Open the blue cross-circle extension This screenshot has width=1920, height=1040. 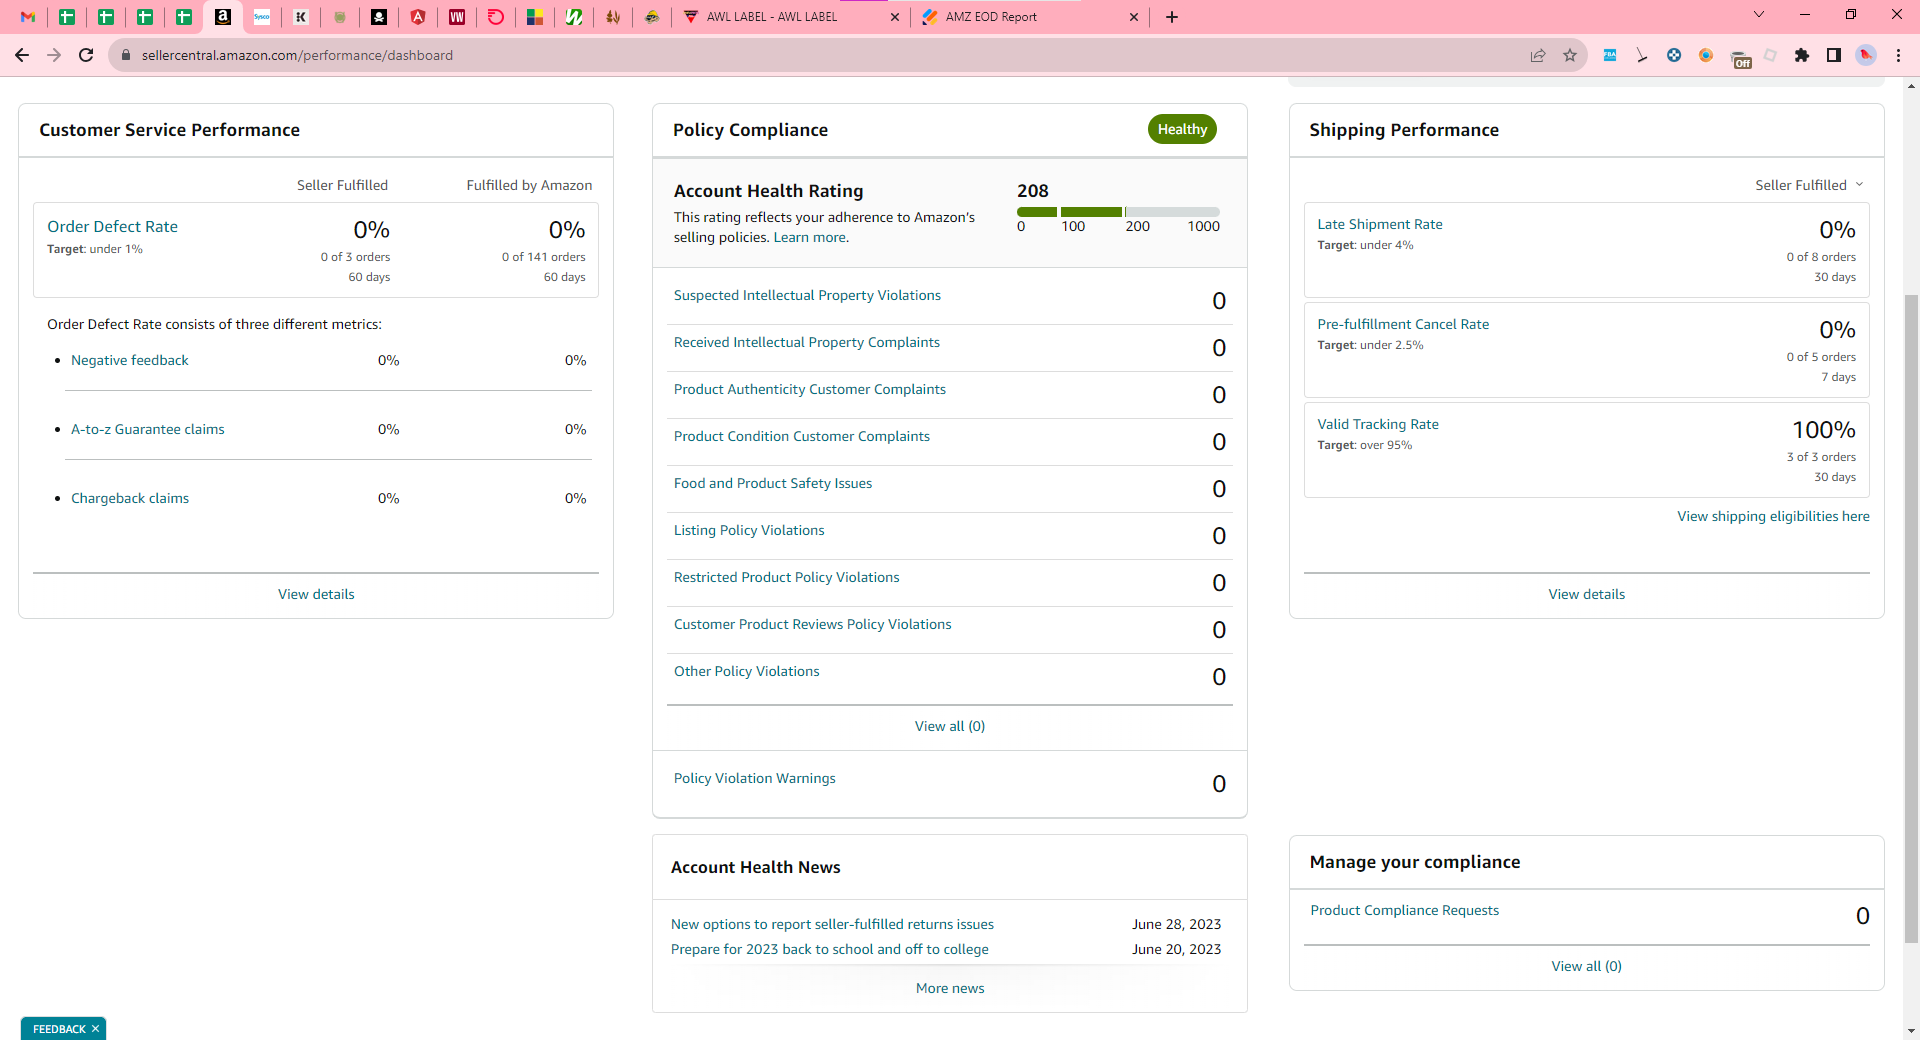[x=1674, y=55]
